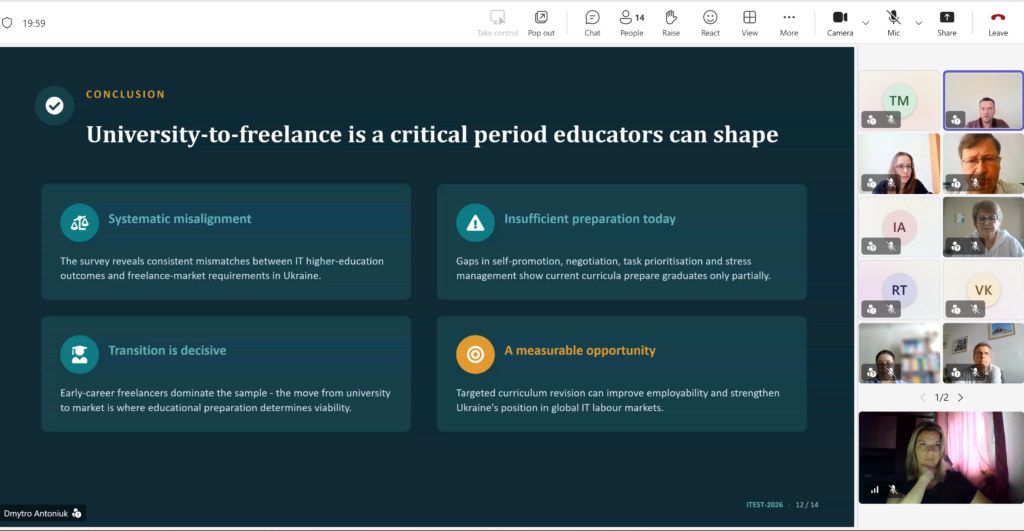
Task: Click the signal strength icon on self-view
Action: [874, 490]
